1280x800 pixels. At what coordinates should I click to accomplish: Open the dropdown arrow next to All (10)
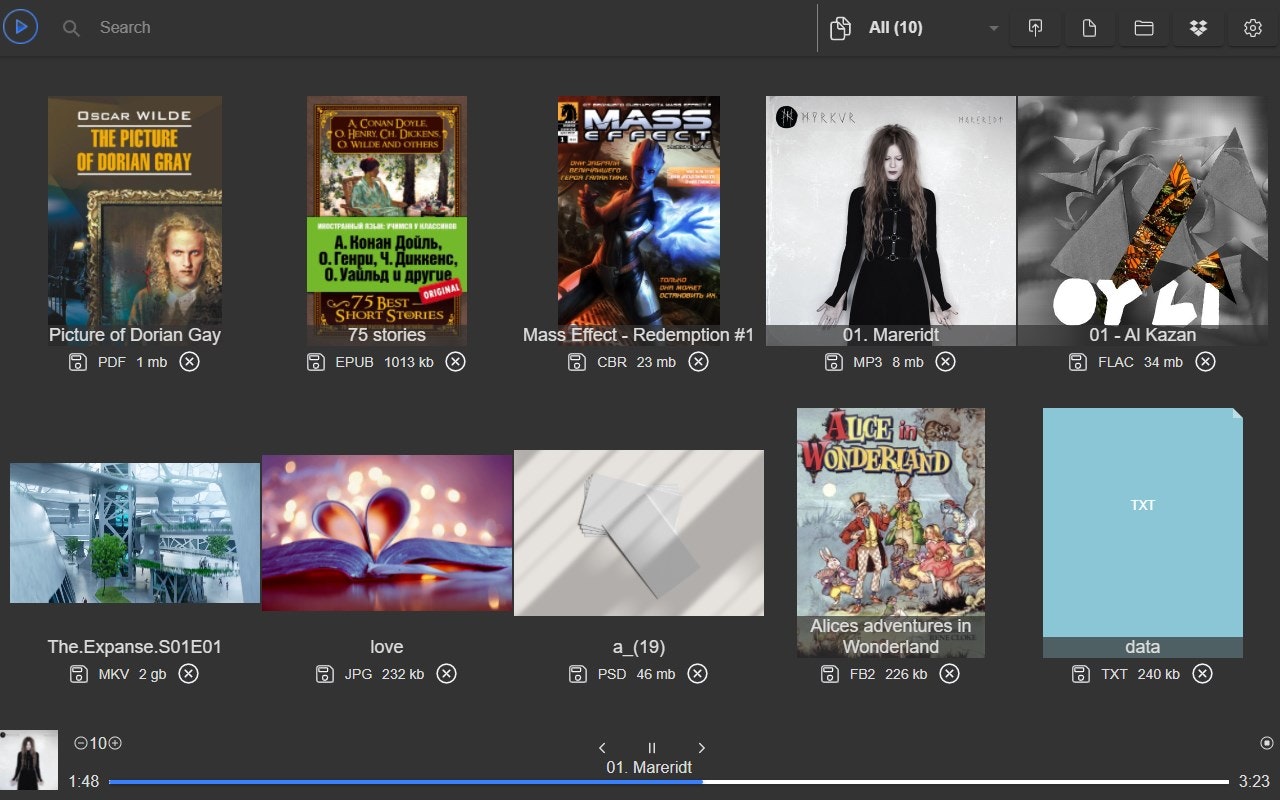[x=993, y=28]
